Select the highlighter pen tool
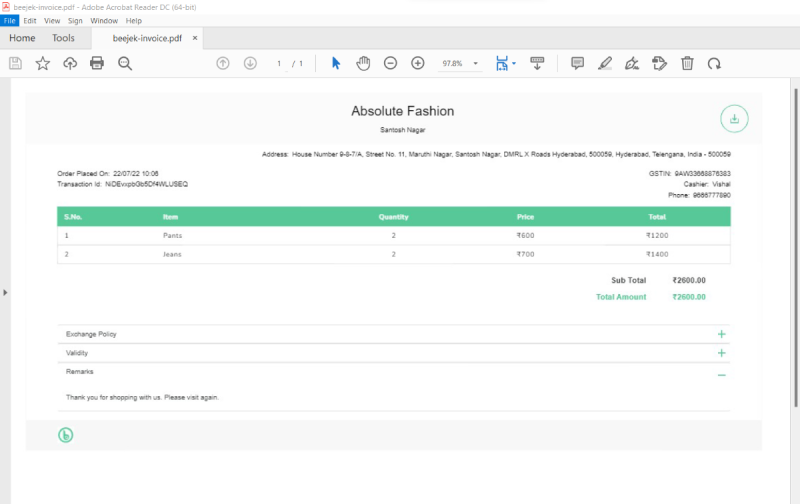This screenshot has height=504, width=800. click(x=604, y=63)
